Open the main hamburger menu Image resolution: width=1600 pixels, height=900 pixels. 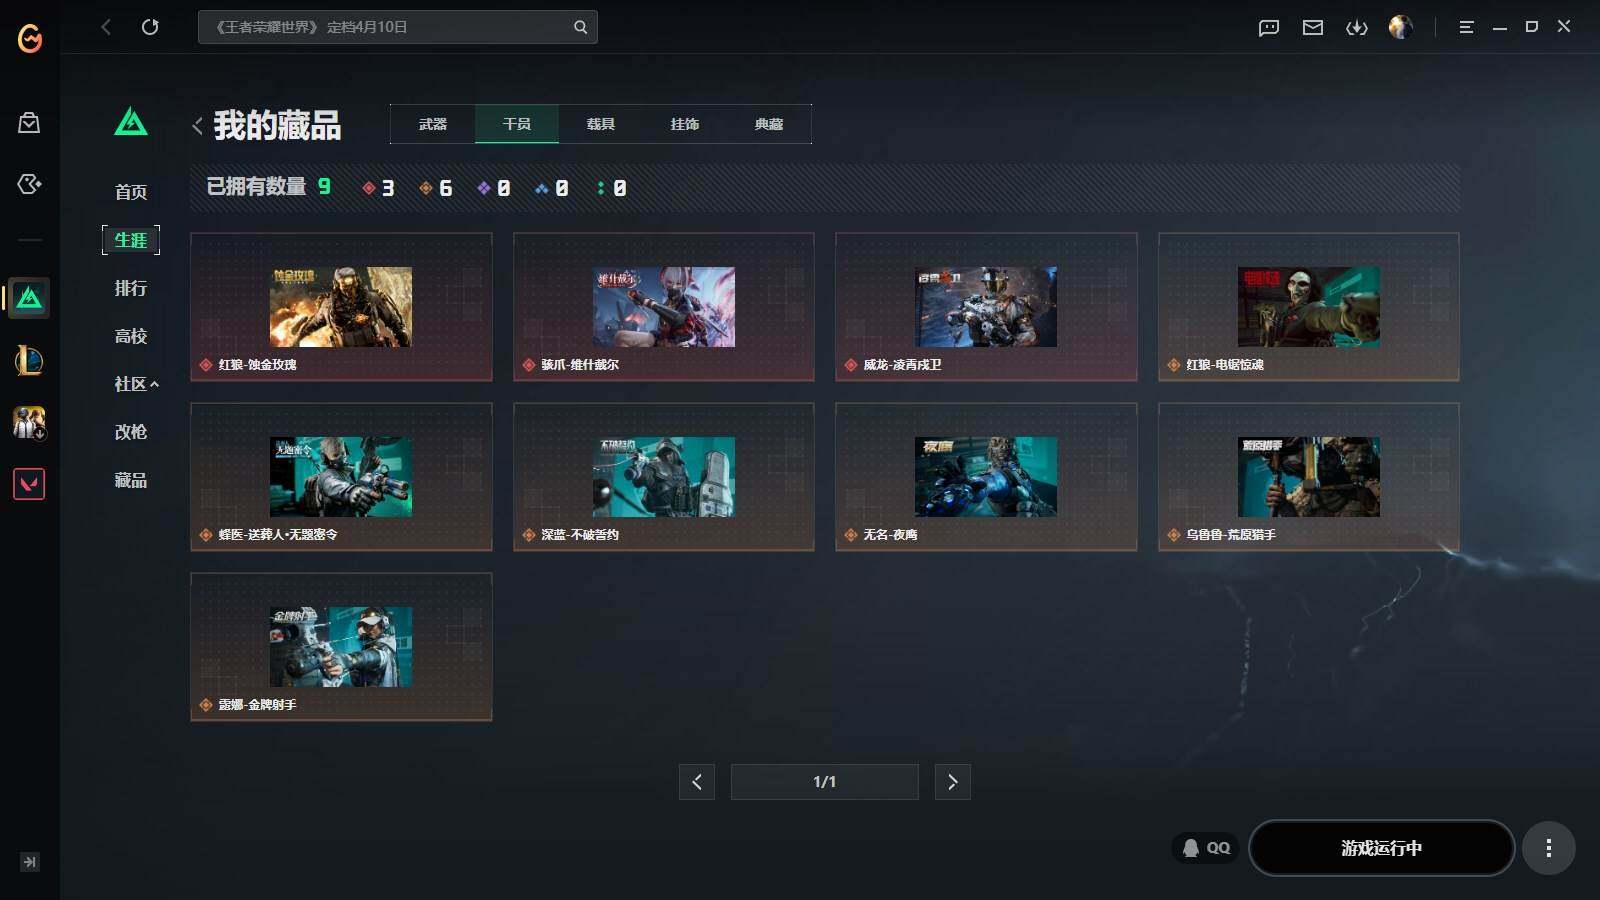tap(1466, 27)
